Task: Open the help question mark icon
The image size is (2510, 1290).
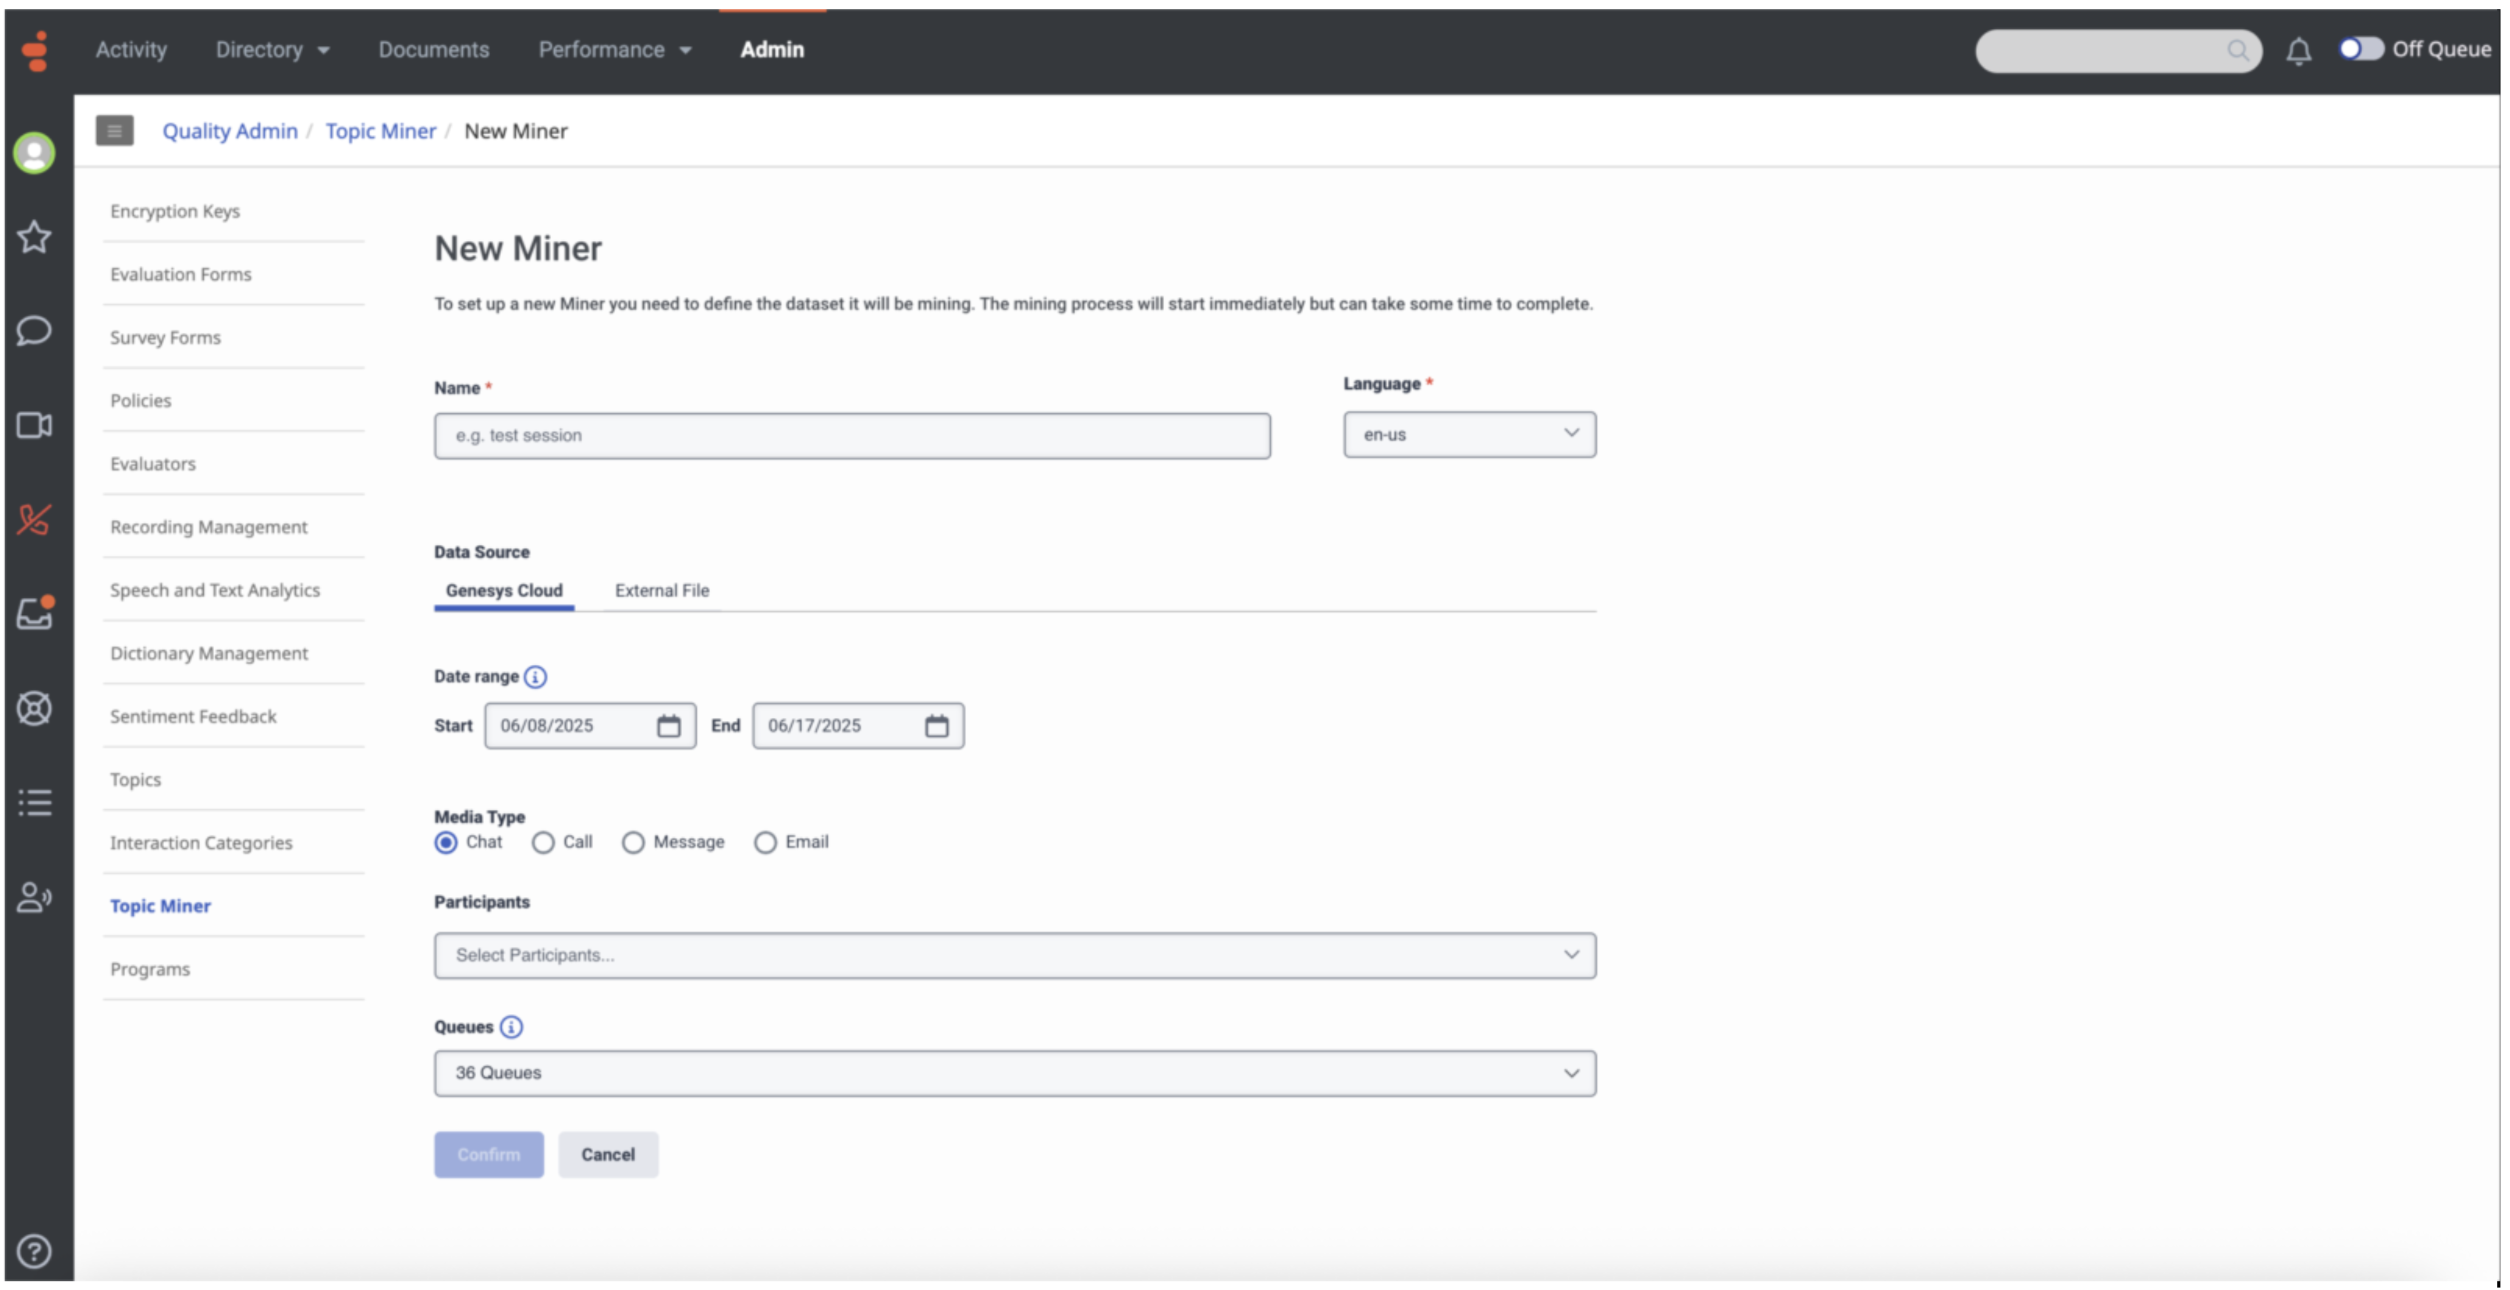Action: click(x=34, y=1251)
